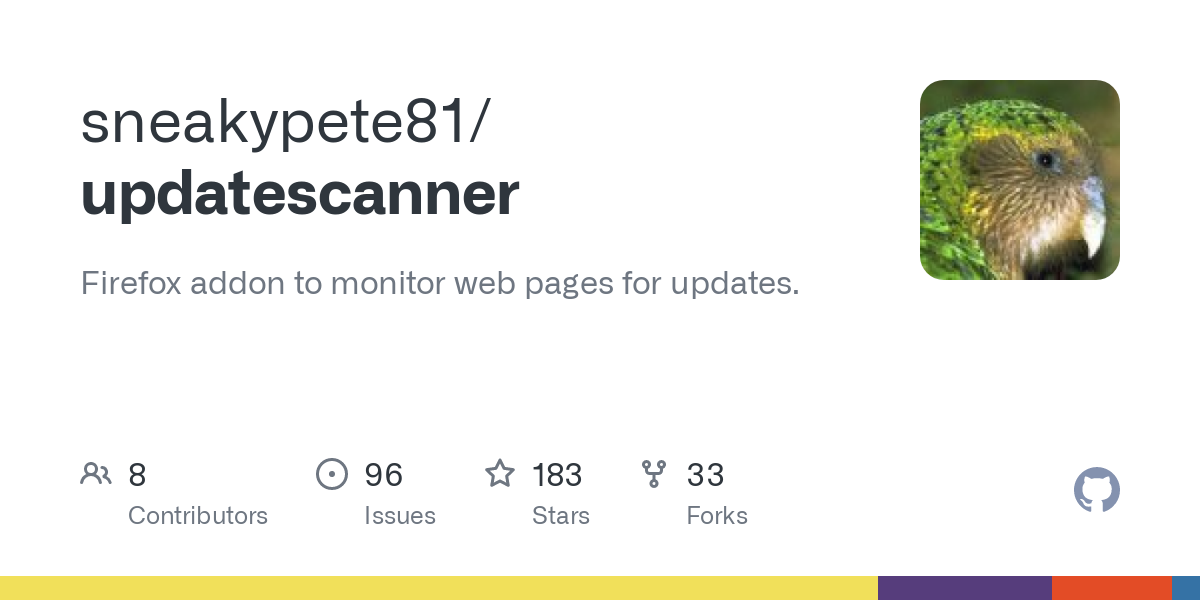Click the yellow language bar segment

tap(438, 588)
